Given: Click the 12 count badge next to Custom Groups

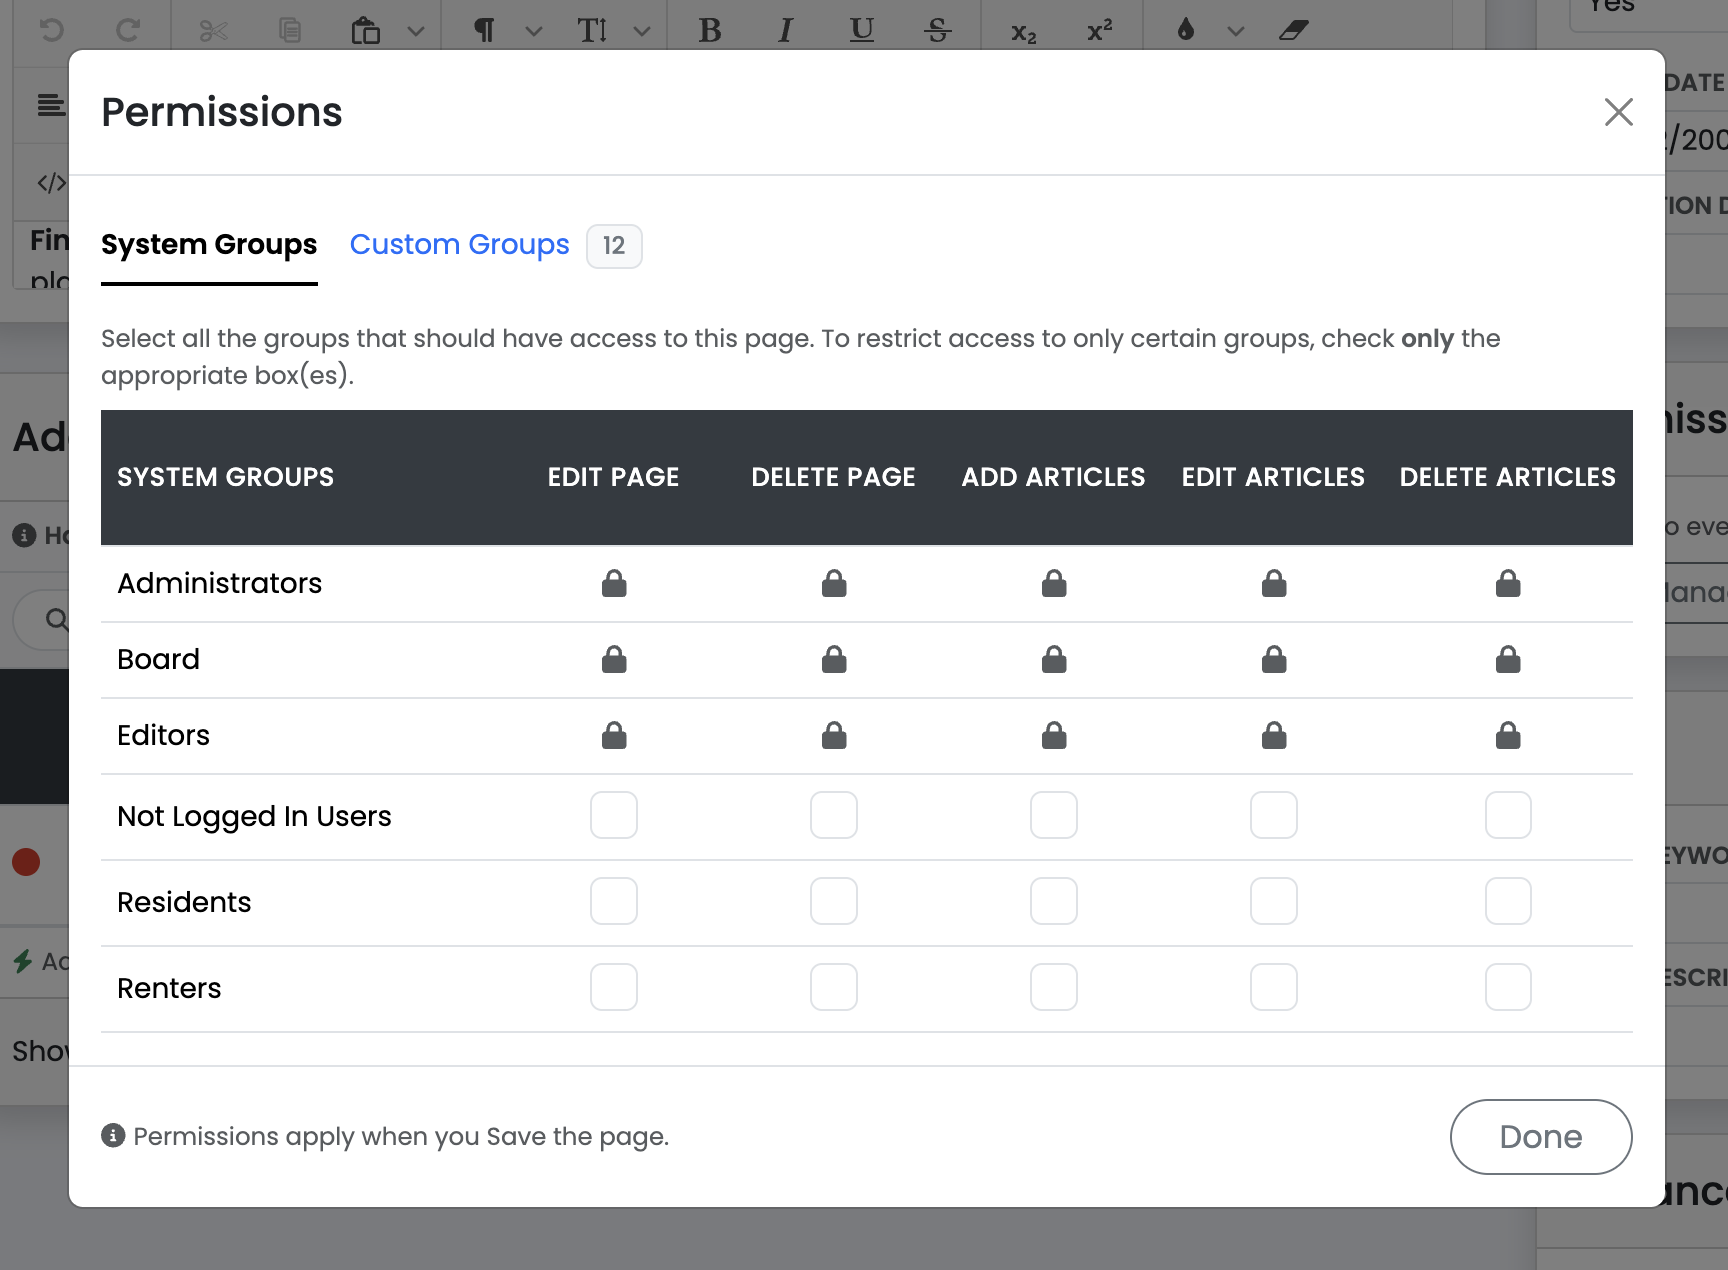Looking at the screenshot, I should click(614, 246).
